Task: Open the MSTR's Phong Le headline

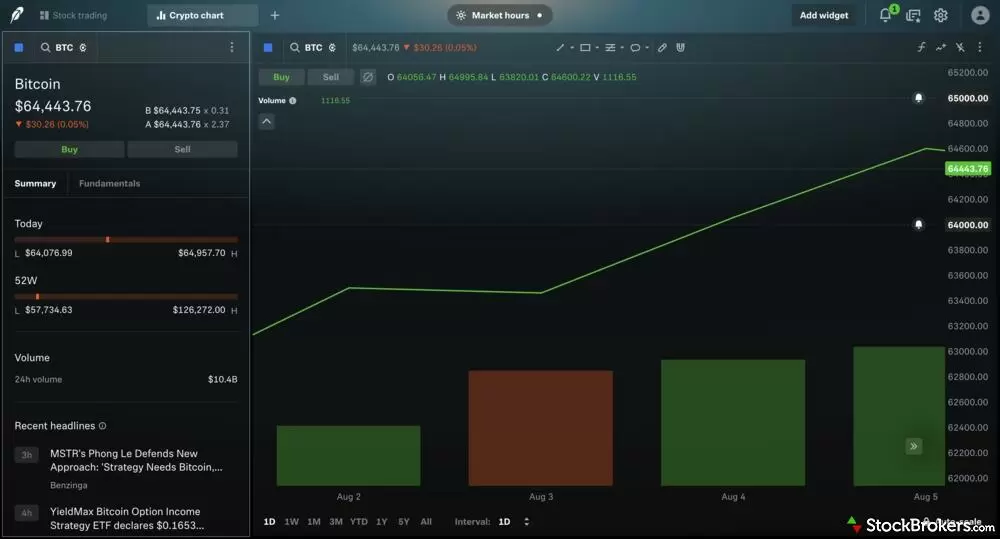Action: (136, 461)
